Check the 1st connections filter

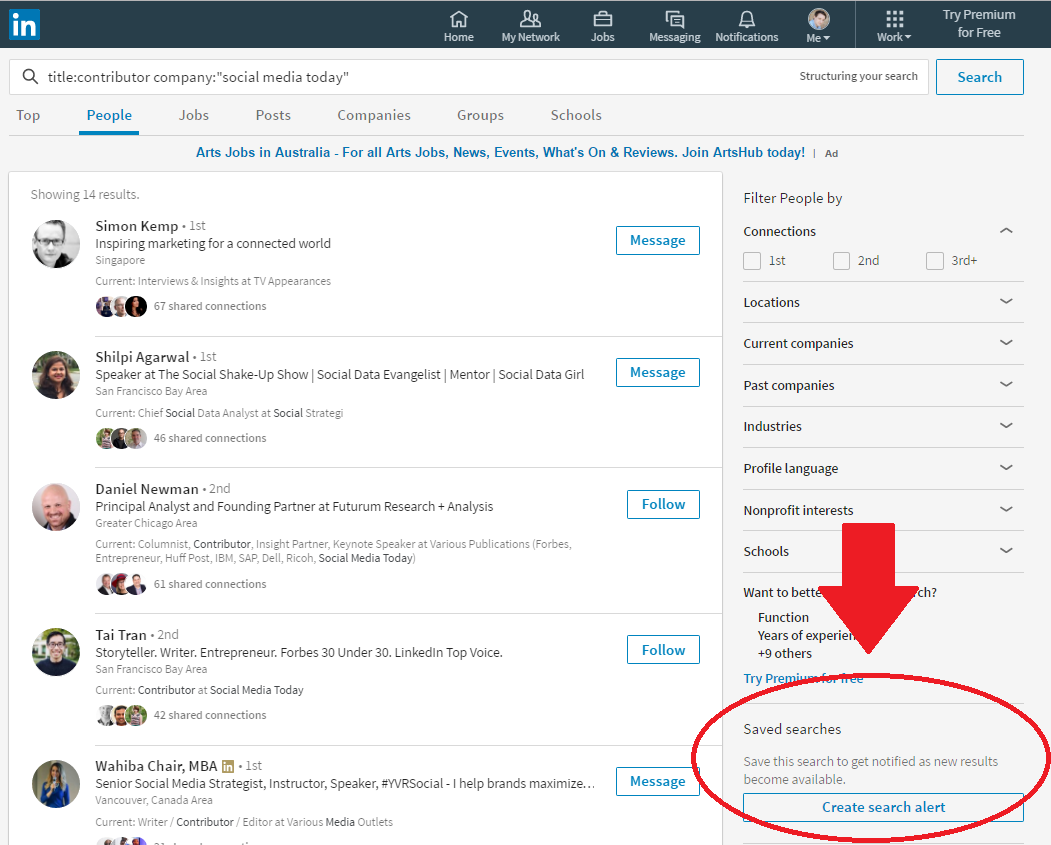(752, 261)
